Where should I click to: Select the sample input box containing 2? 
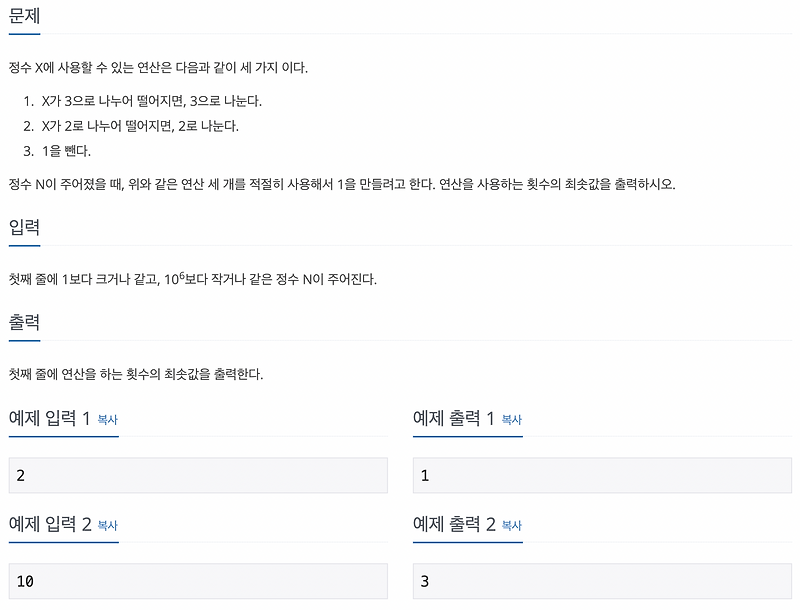[x=200, y=475]
